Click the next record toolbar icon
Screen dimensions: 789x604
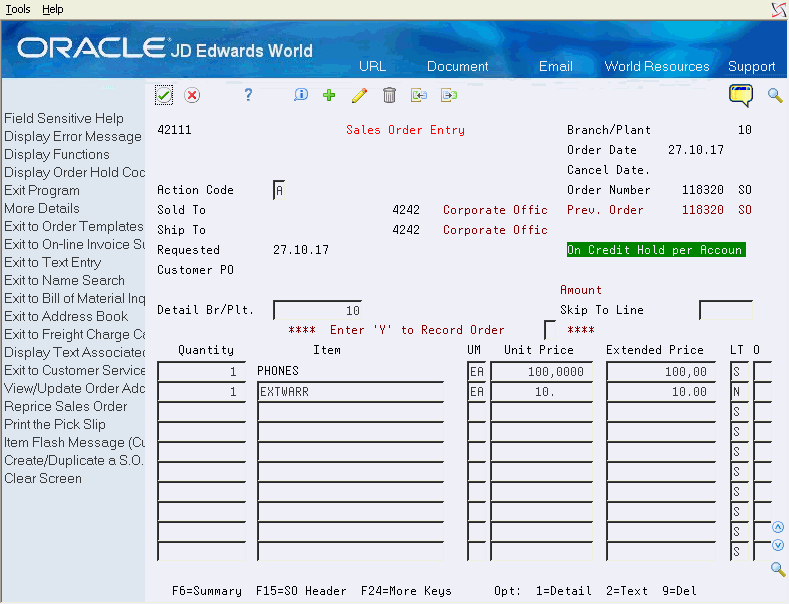[x=449, y=95]
